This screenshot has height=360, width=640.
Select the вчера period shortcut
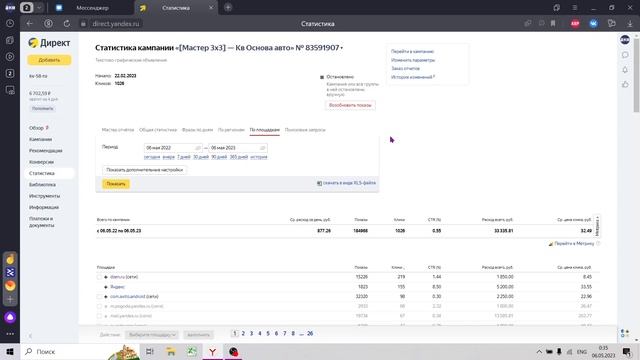click(x=169, y=157)
